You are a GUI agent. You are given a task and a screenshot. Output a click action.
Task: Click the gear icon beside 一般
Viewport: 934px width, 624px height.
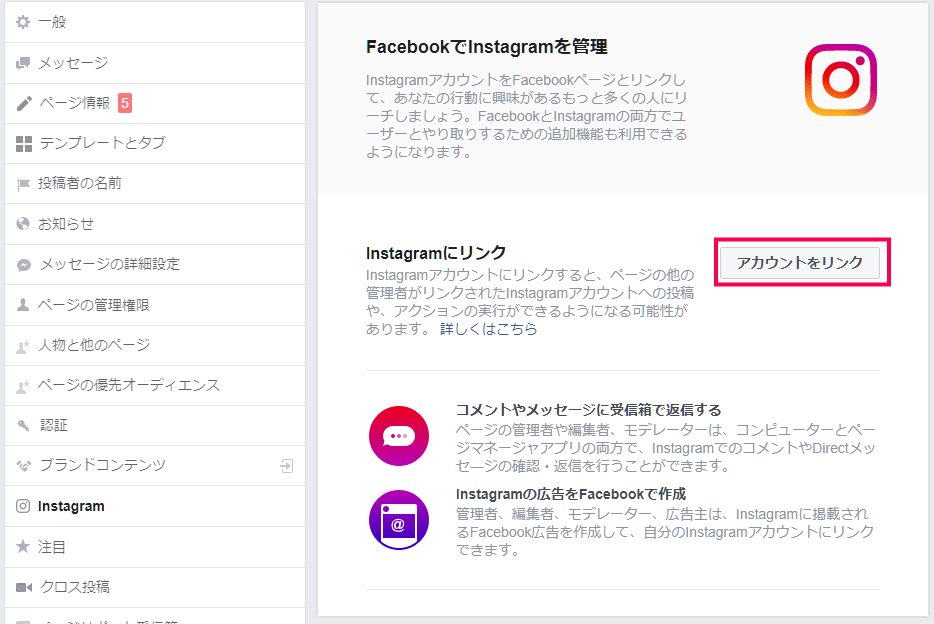click(x=23, y=22)
